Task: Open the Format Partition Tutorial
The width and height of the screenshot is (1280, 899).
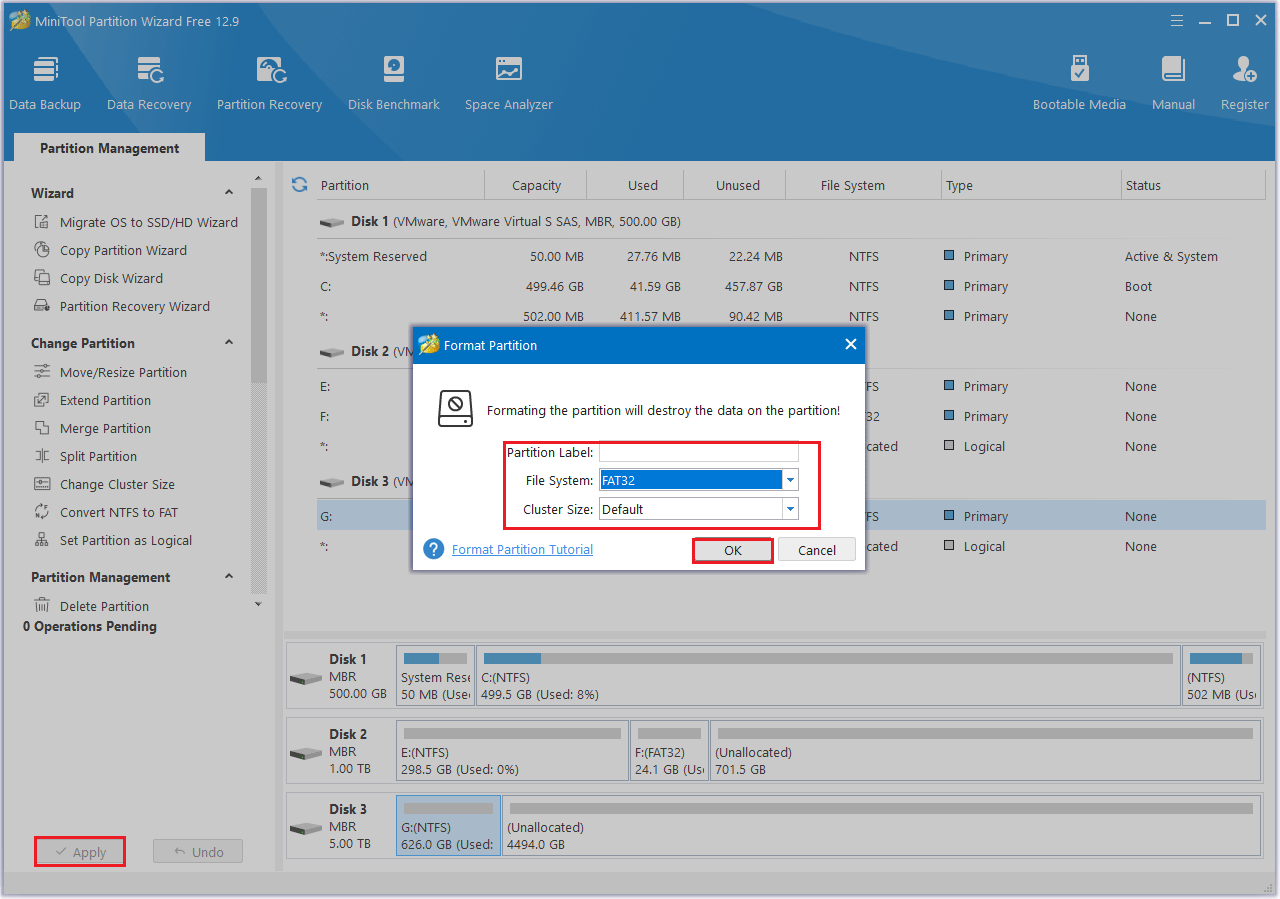Action: [521, 549]
